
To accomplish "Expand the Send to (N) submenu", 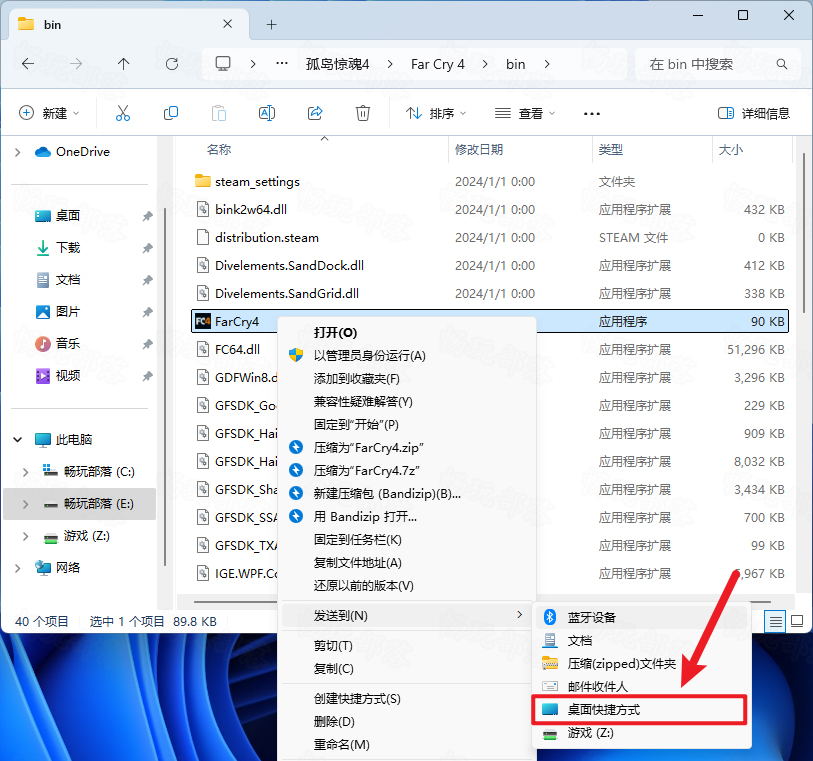I will [x=406, y=615].
